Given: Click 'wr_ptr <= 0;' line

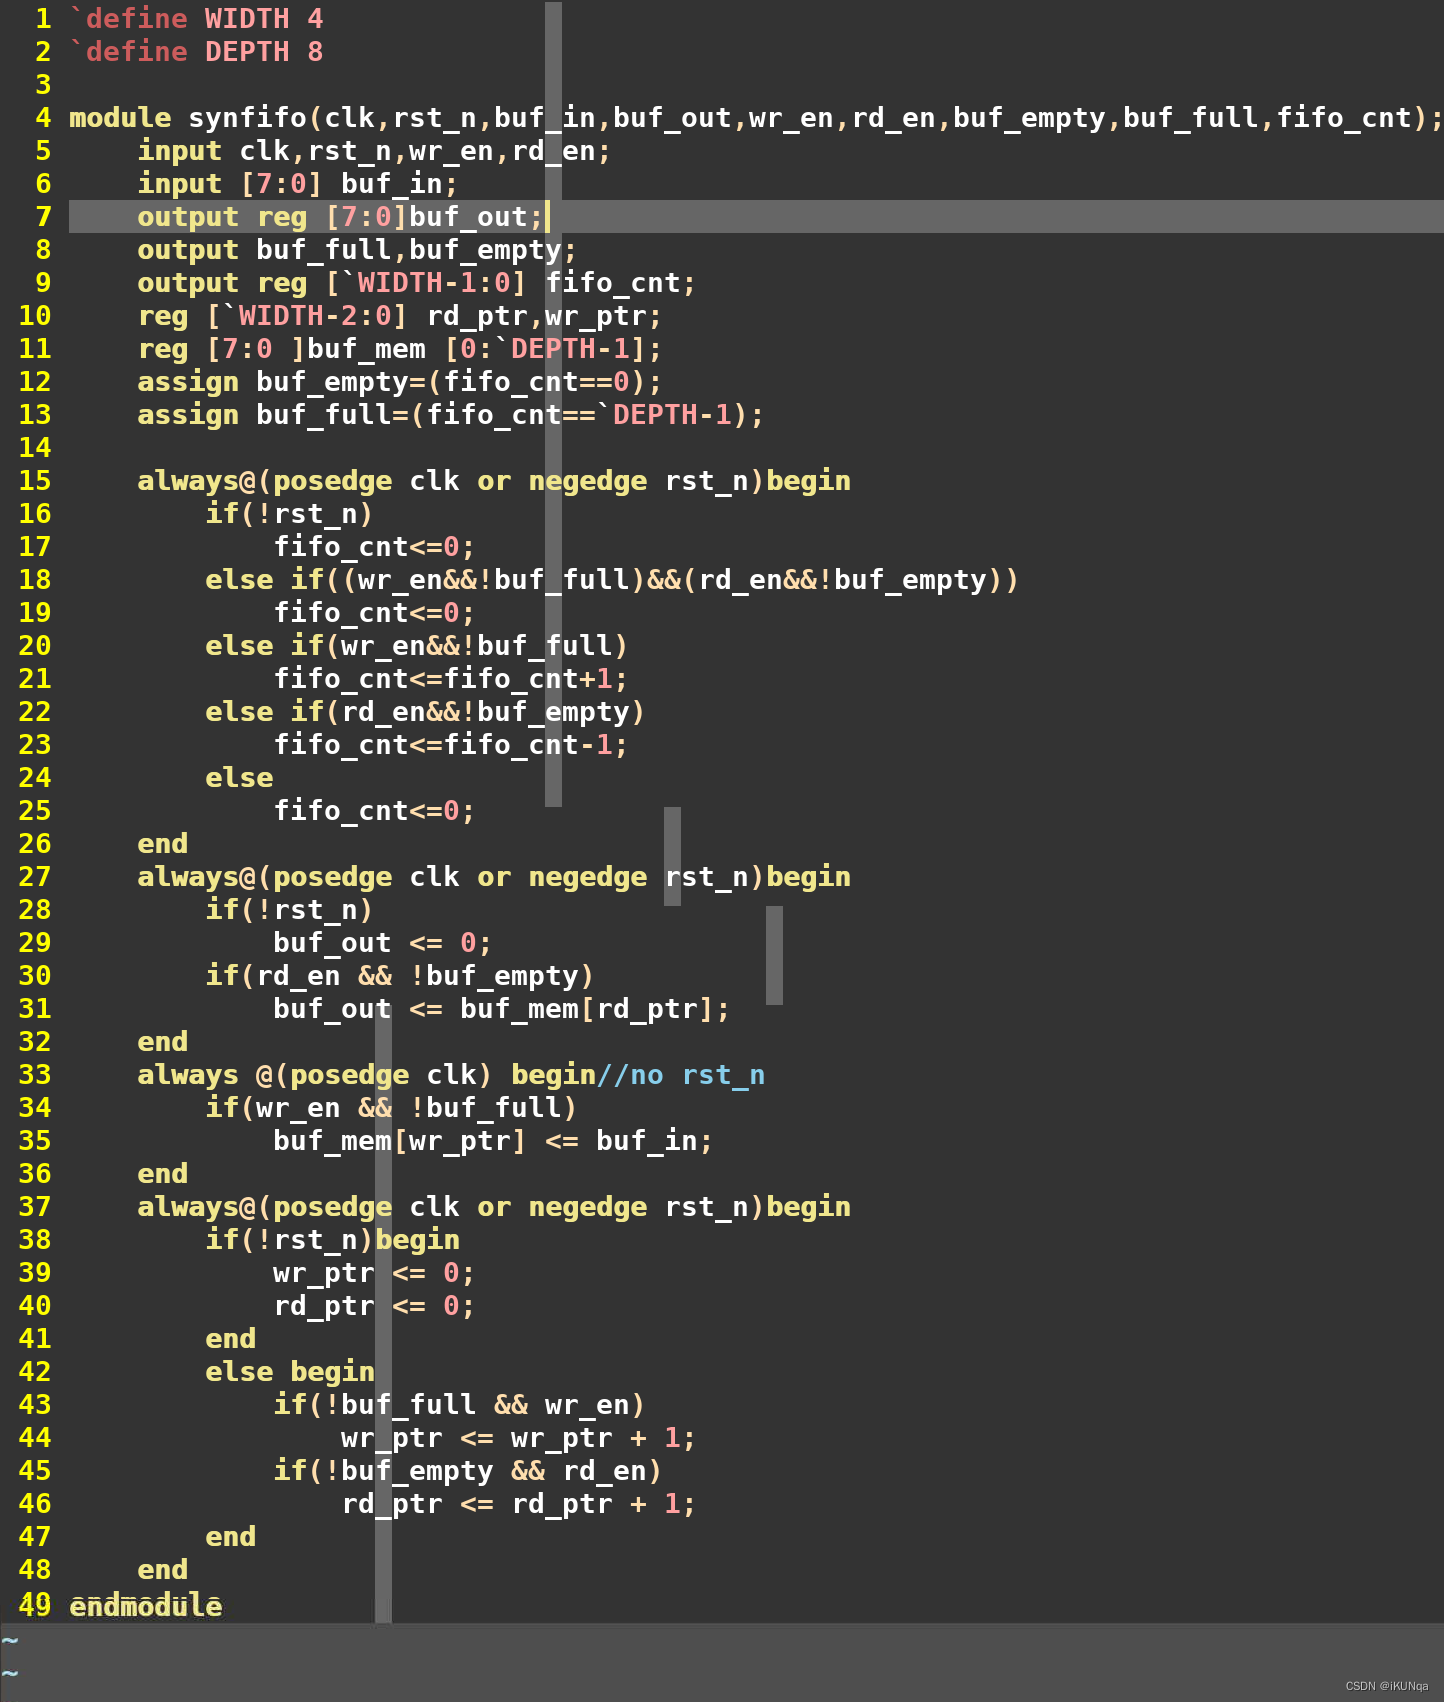Looking at the screenshot, I should (374, 1273).
